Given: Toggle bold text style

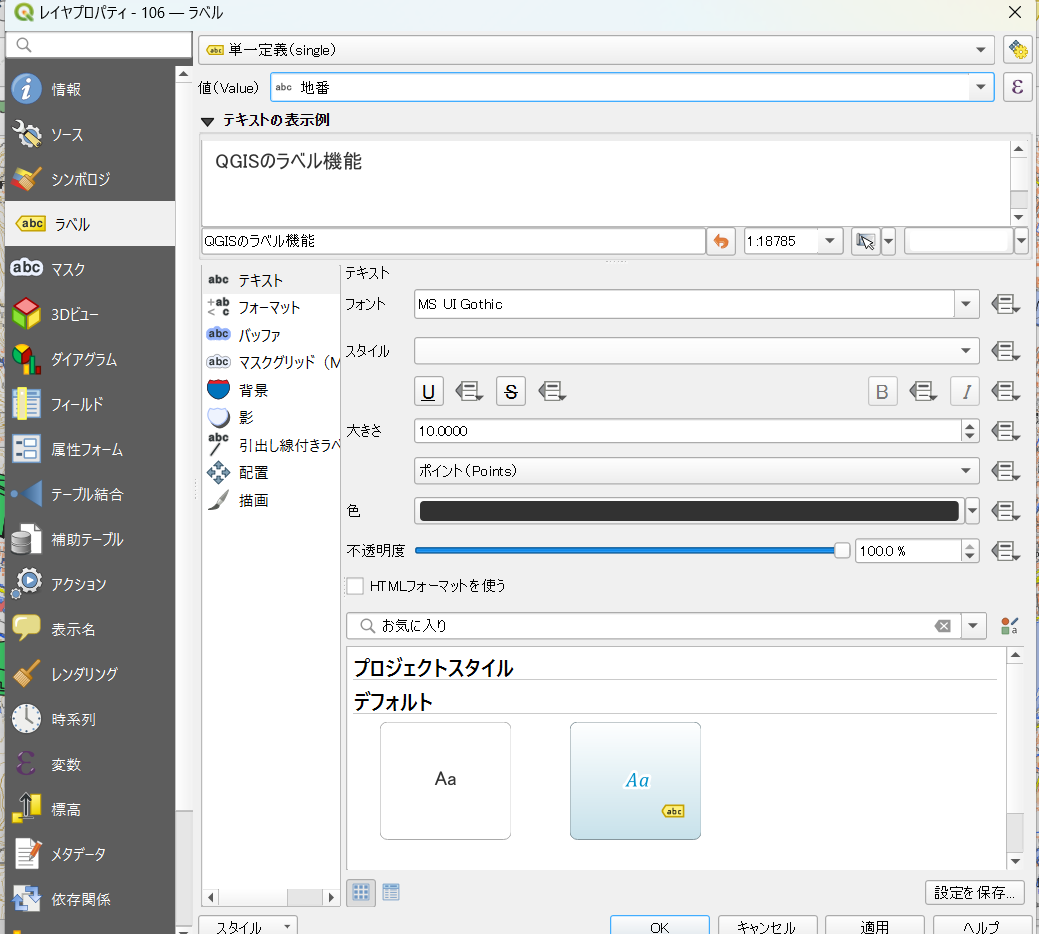Looking at the screenshot, I should [x=883, y=391].
